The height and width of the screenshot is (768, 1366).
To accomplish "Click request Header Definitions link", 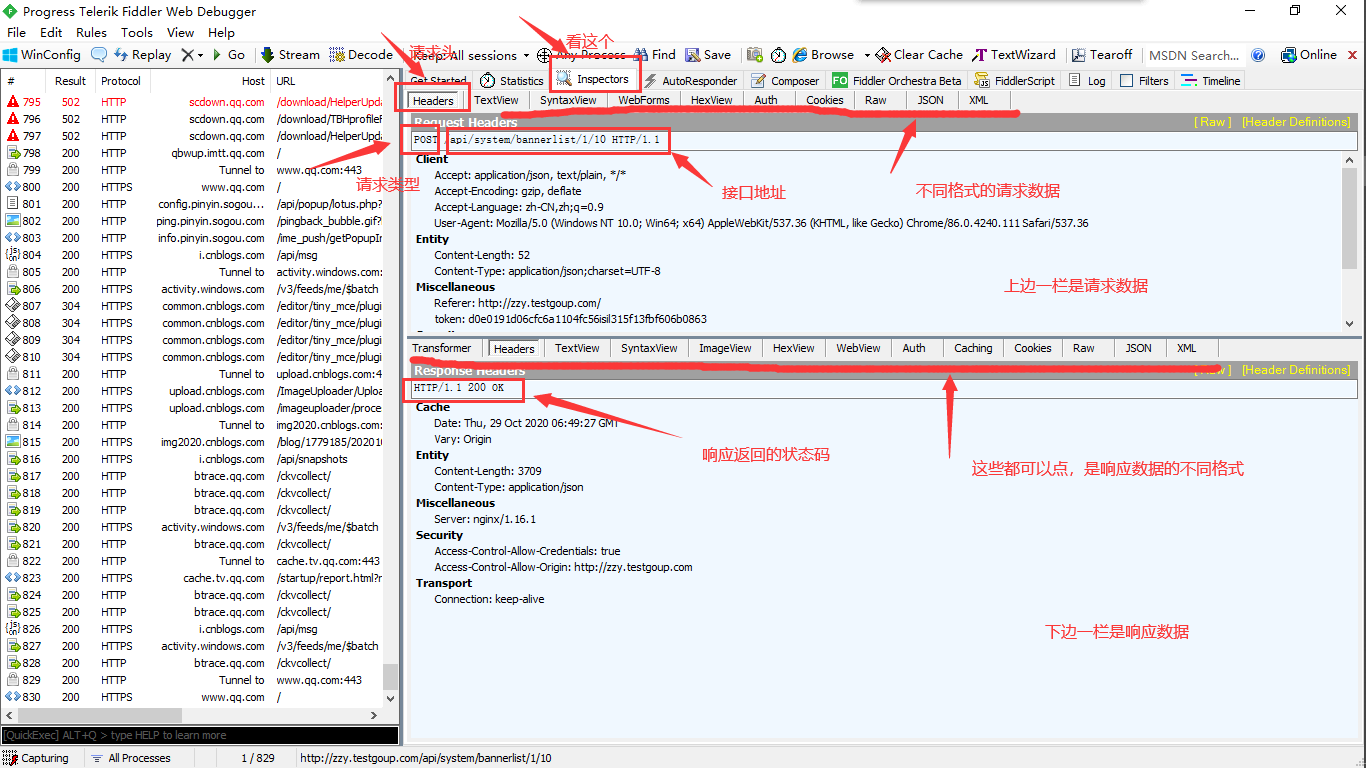I will (x=1296, y=122).
